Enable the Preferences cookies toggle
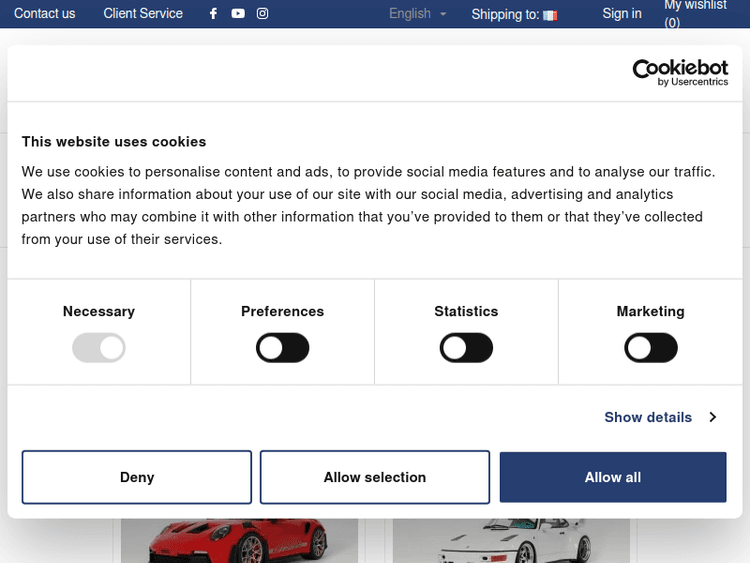Viewport: 750px width, 563px height. pyautogui.click(x=283, y=348)
